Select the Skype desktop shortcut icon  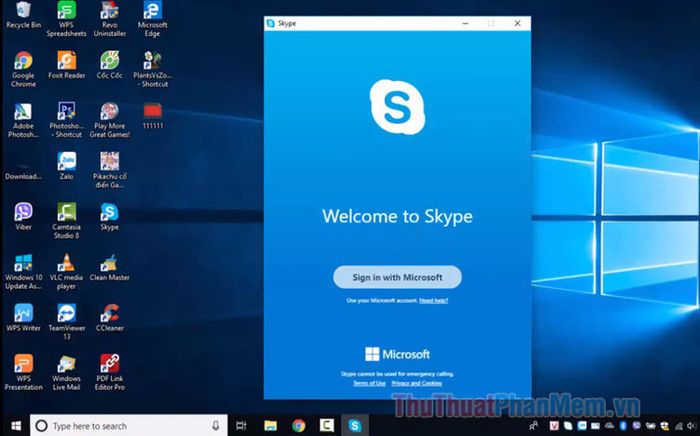coord(109,216)
